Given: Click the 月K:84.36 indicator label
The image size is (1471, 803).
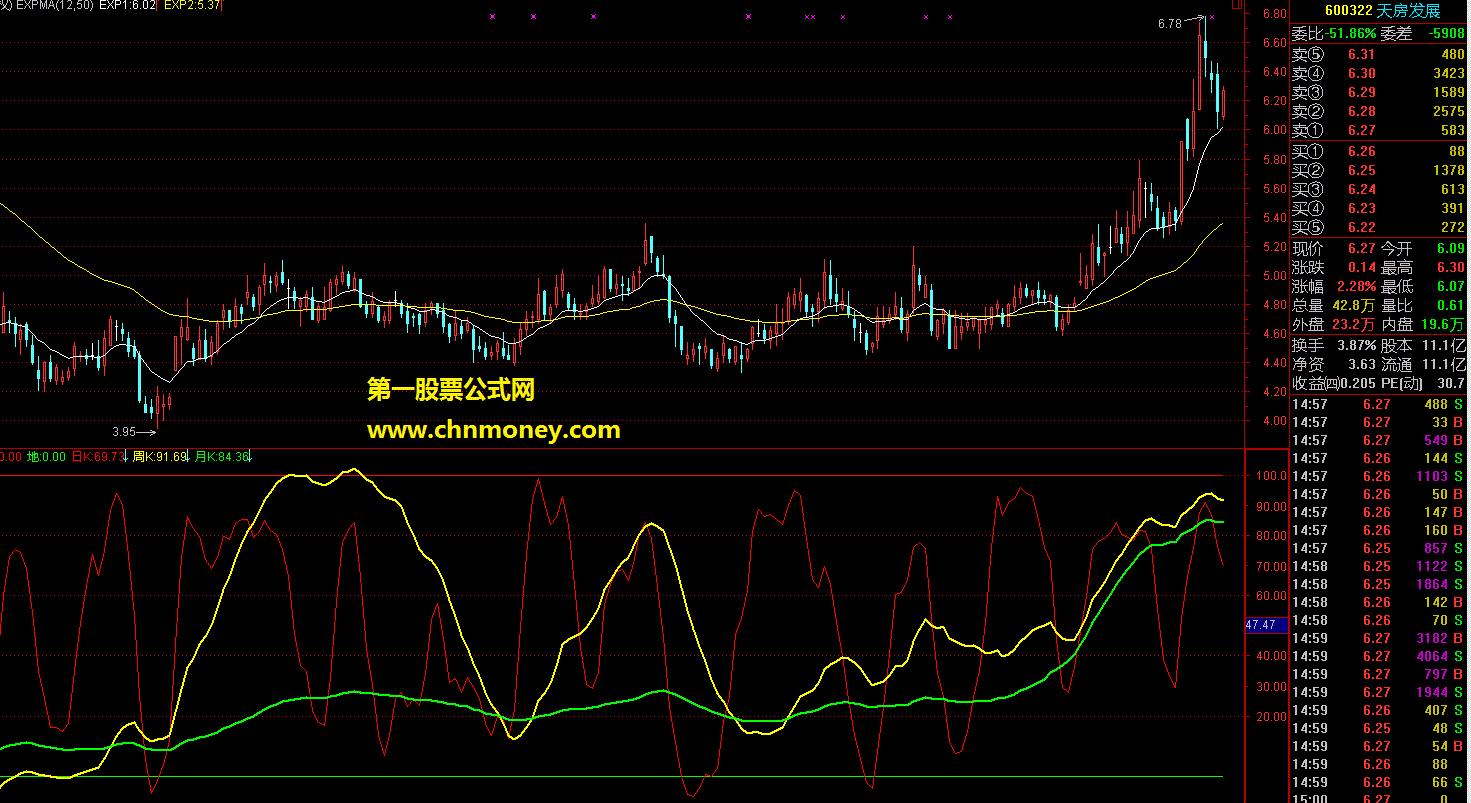Looking at the screenshot, I should pyautogui.click(x=222, y=457).
